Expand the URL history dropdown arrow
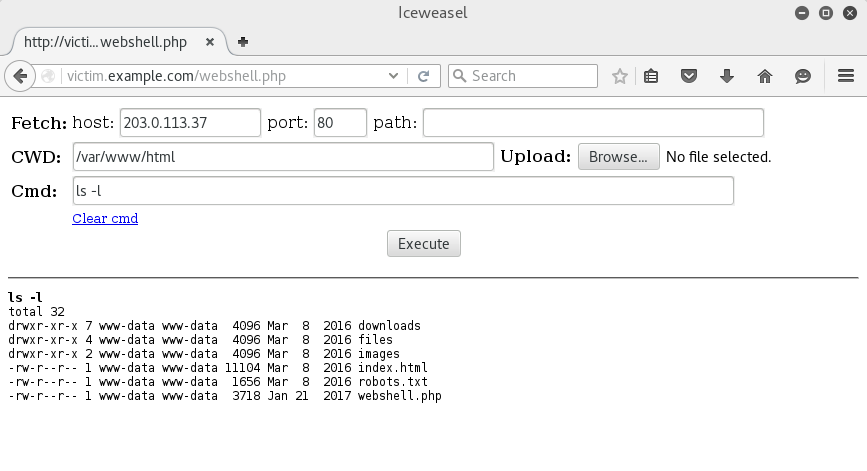This screenshot has height=471, width=867. pyautogui.click(x=393, y=76)
